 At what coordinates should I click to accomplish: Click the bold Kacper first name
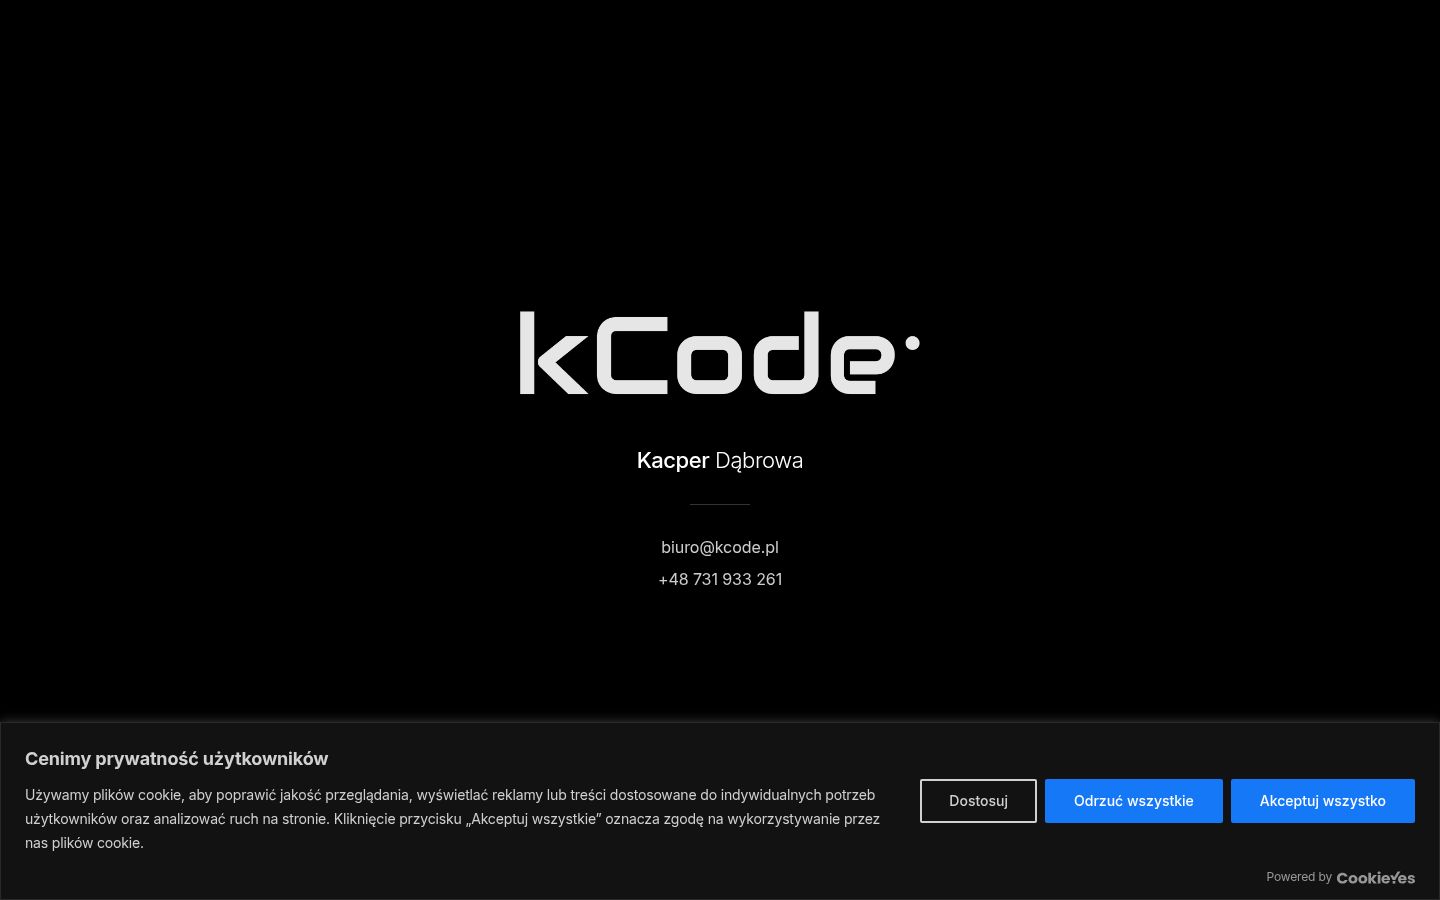pos(673,461)
